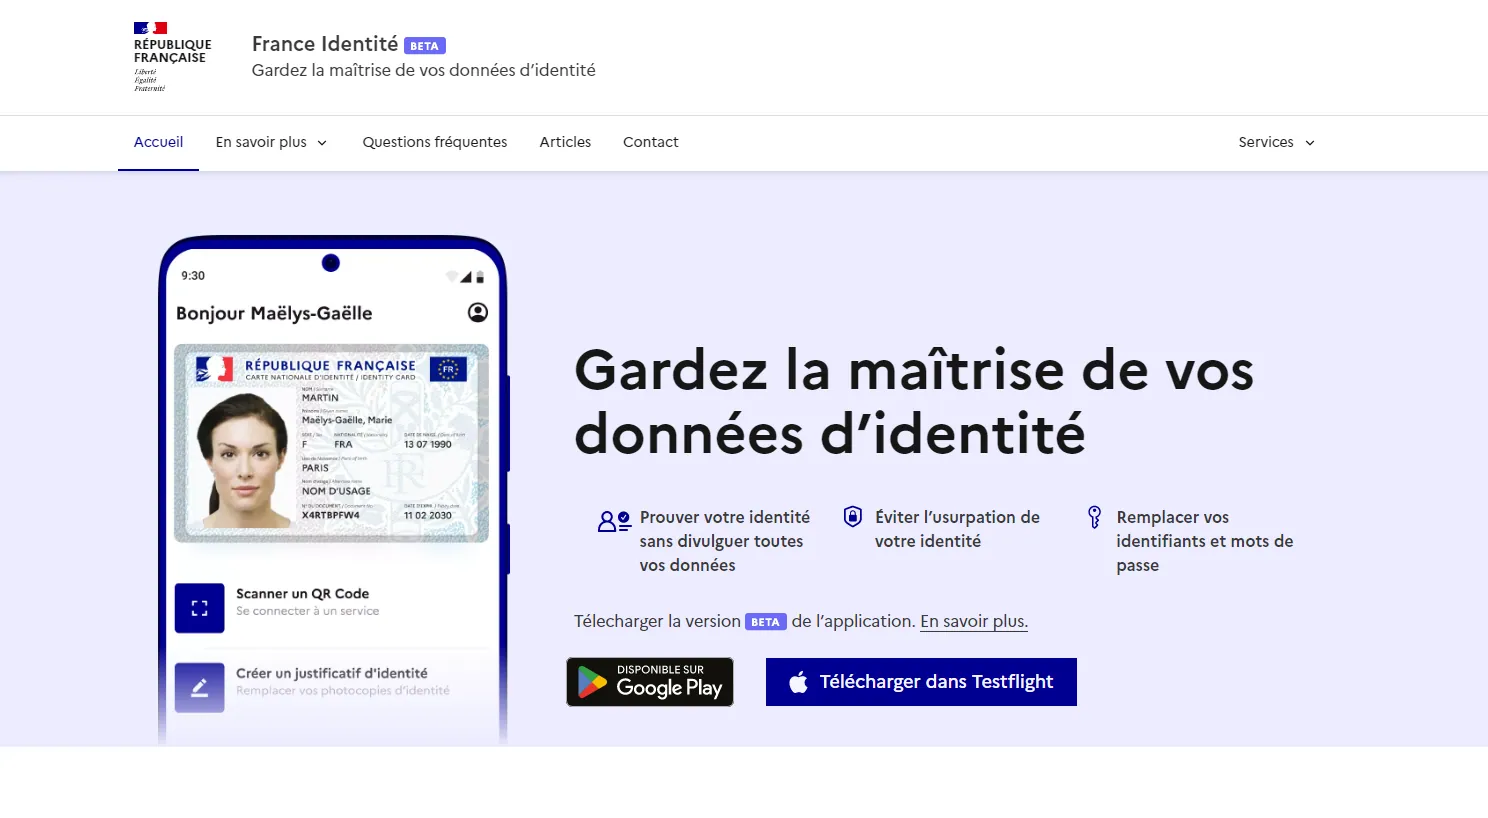The image size is (1488, 818).
Task: Click the header tagline under France Identité
Action: coord(423,70)
